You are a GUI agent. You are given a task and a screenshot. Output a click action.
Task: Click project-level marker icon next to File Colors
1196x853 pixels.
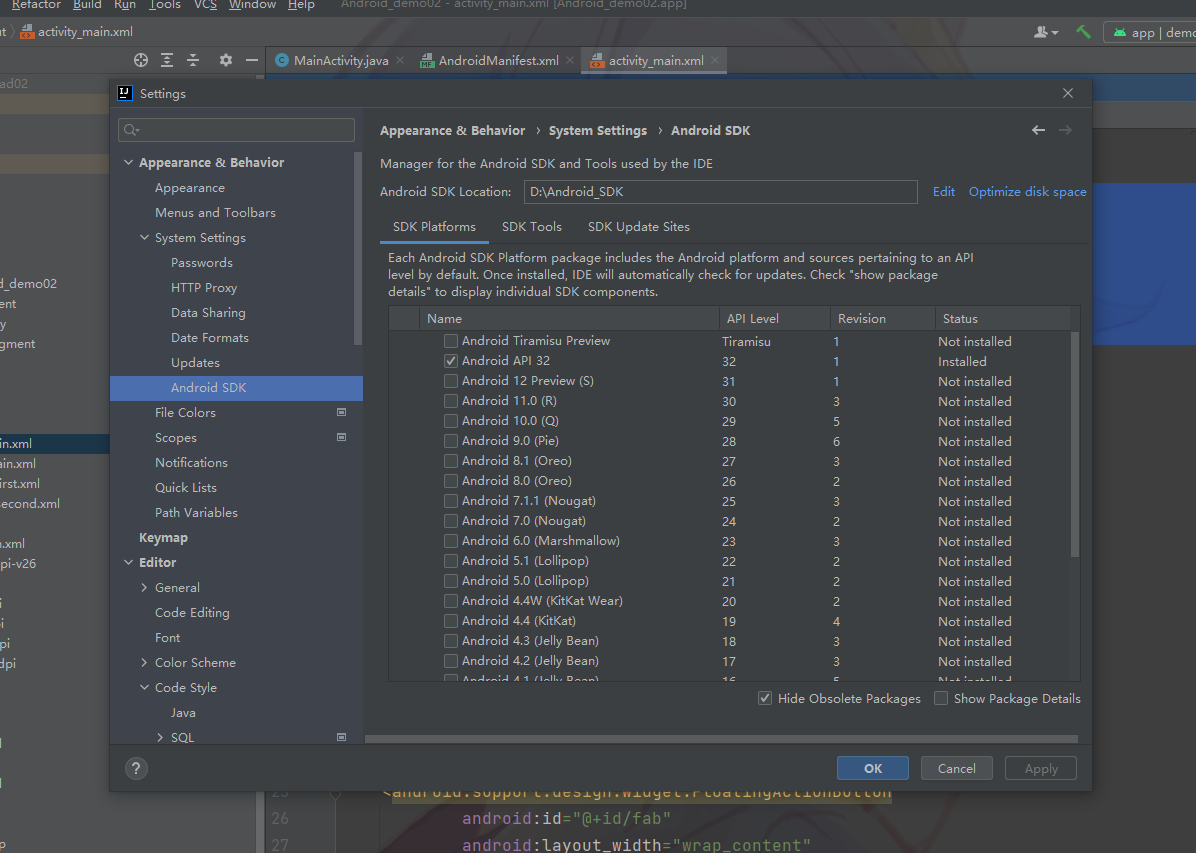click(342, 412)
